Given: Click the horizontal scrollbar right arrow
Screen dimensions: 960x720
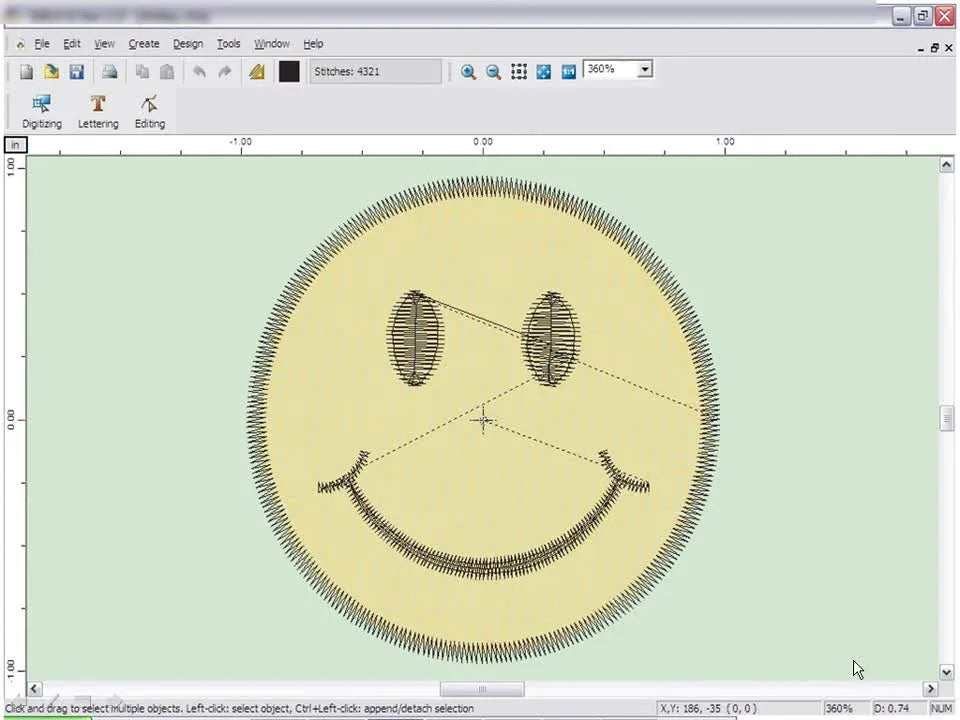Looking at the screenshot, I should [931, 689].
